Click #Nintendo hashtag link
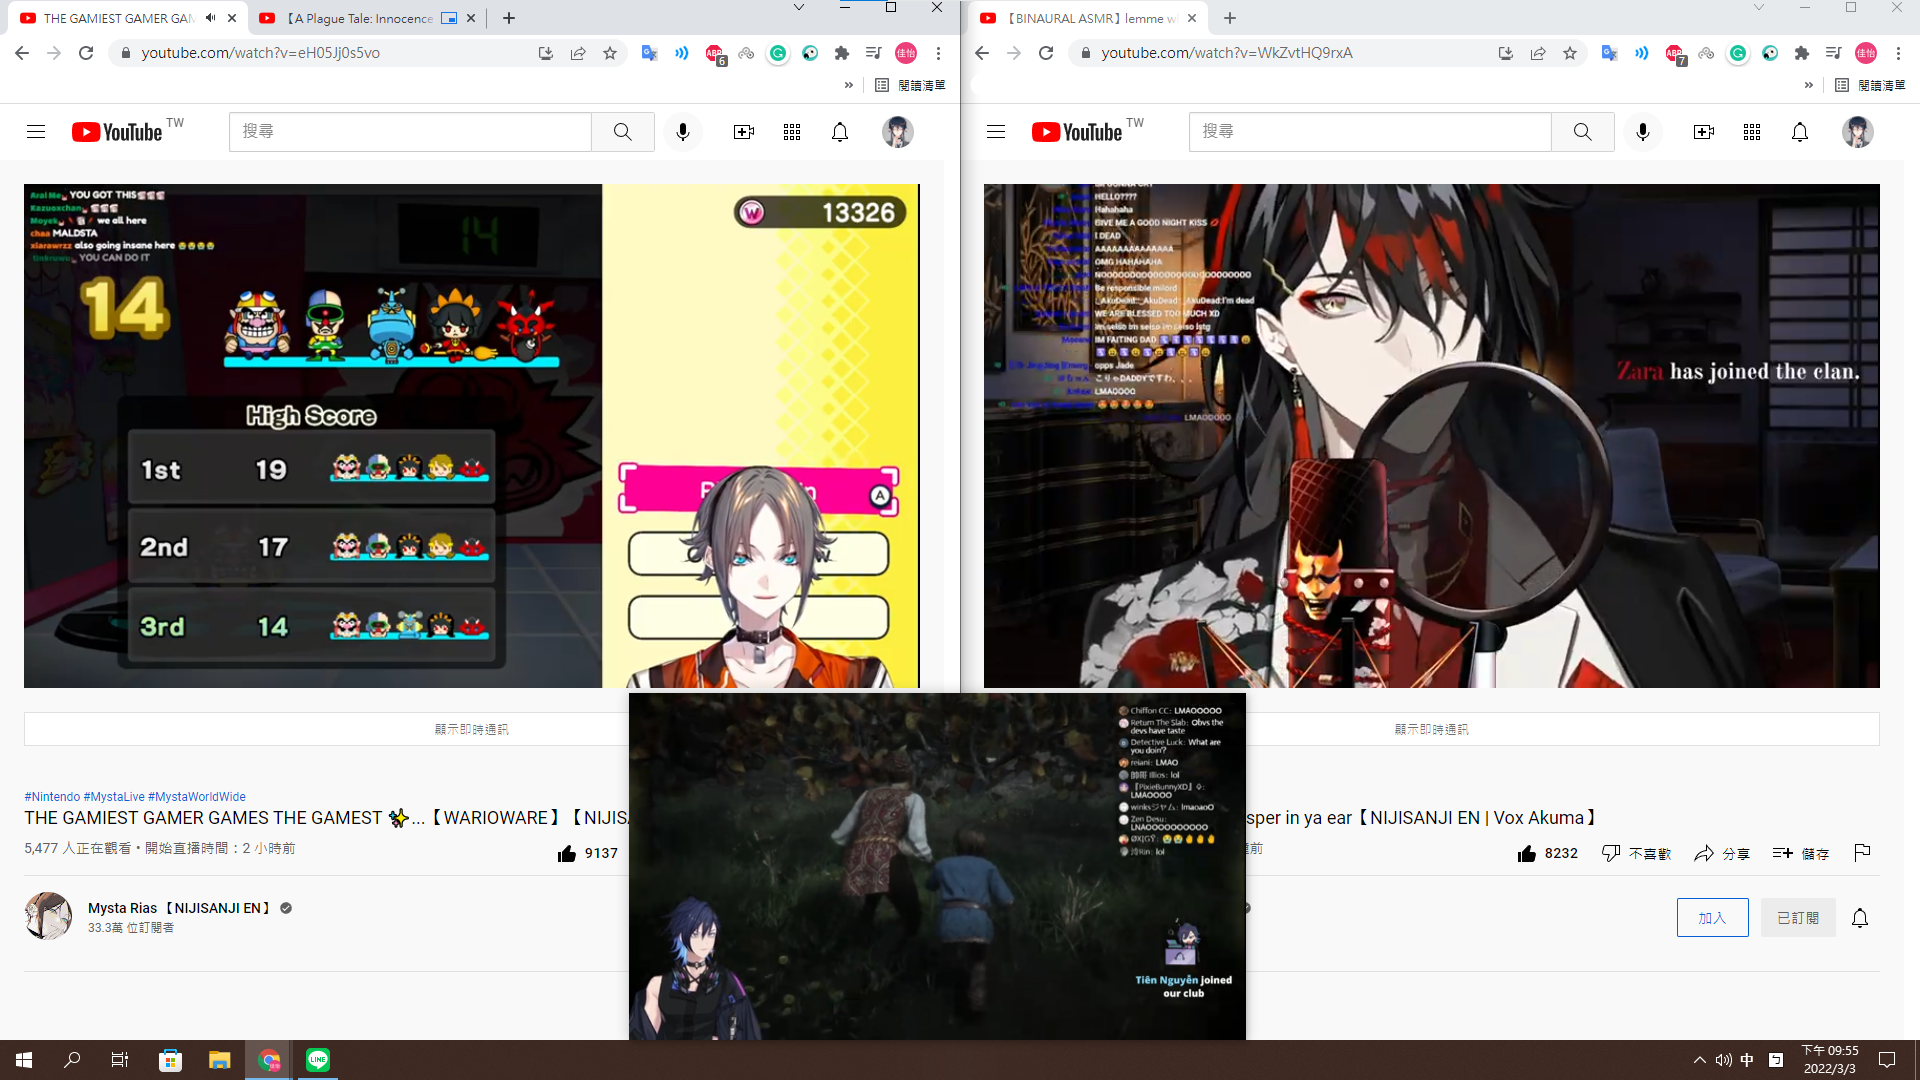The width and height of the screenshot is (1920, 1080). coord(52,797)
